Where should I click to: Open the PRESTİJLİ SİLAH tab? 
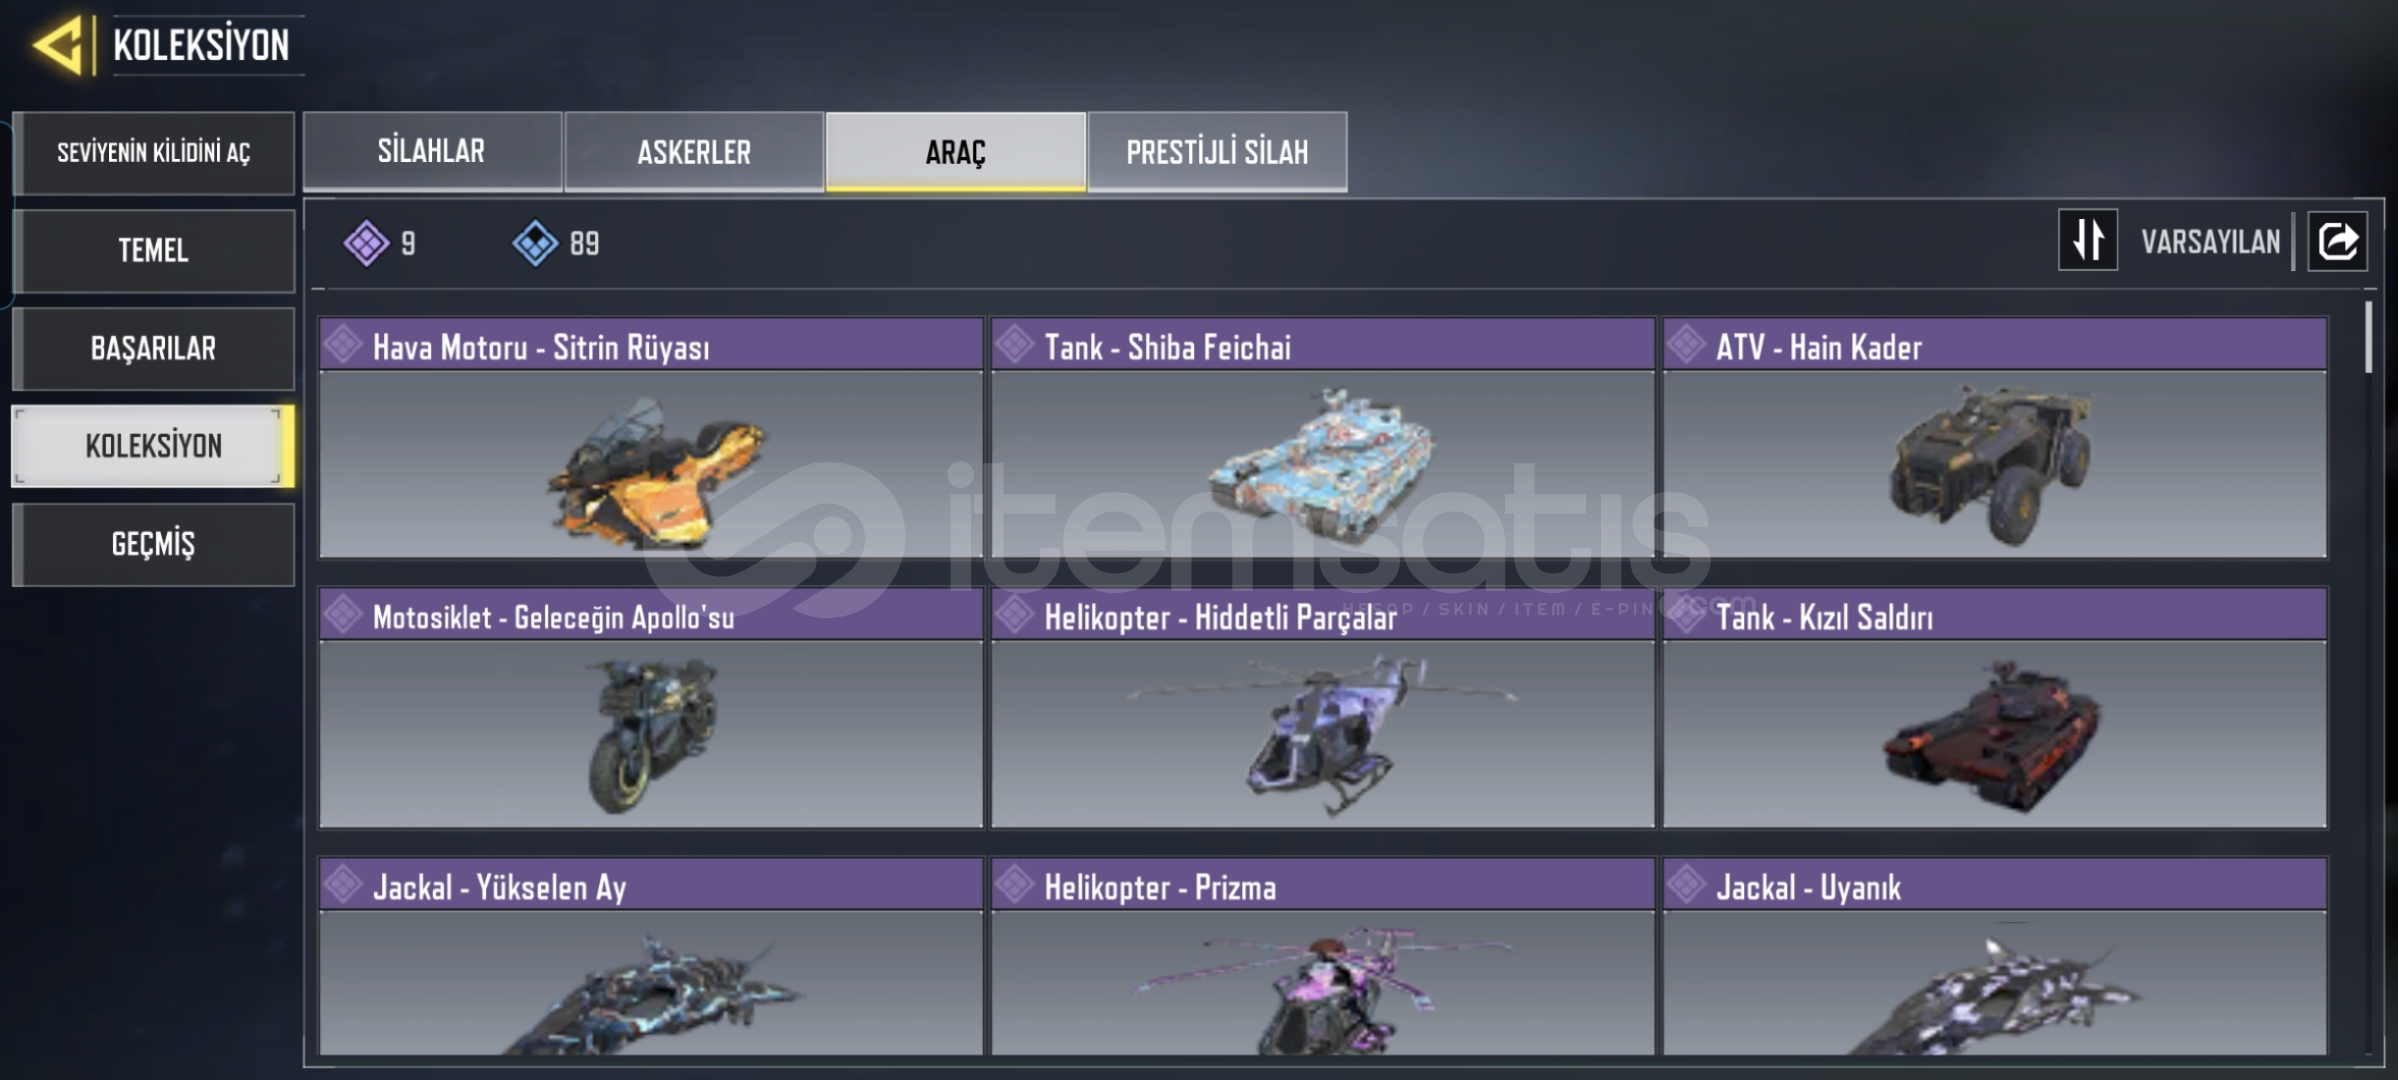coord(1217,151)
